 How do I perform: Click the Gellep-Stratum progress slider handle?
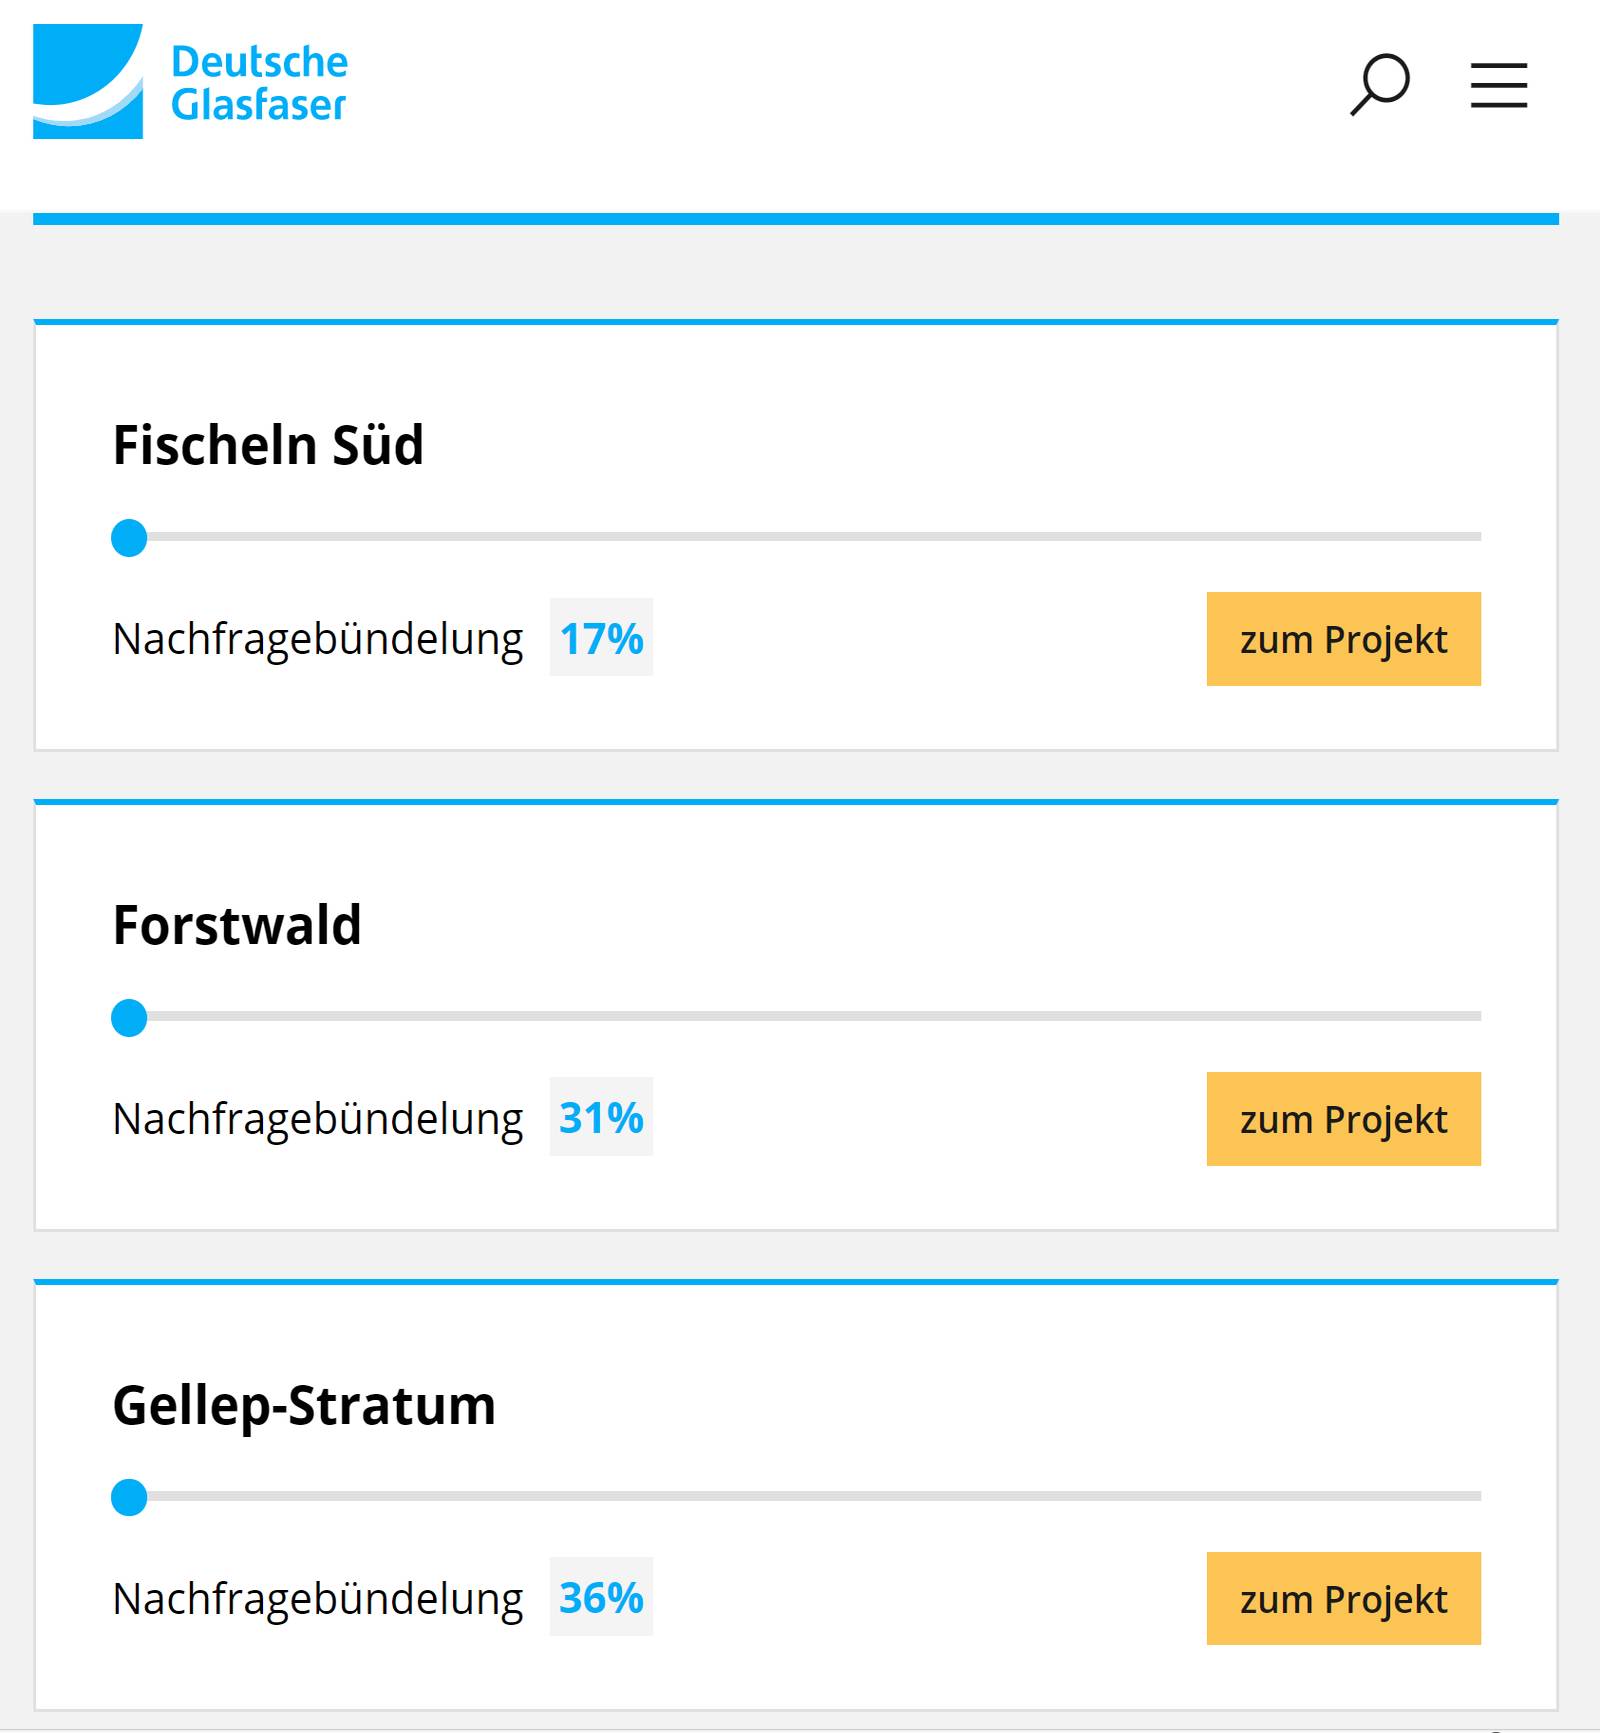(x=128, y=1498)
